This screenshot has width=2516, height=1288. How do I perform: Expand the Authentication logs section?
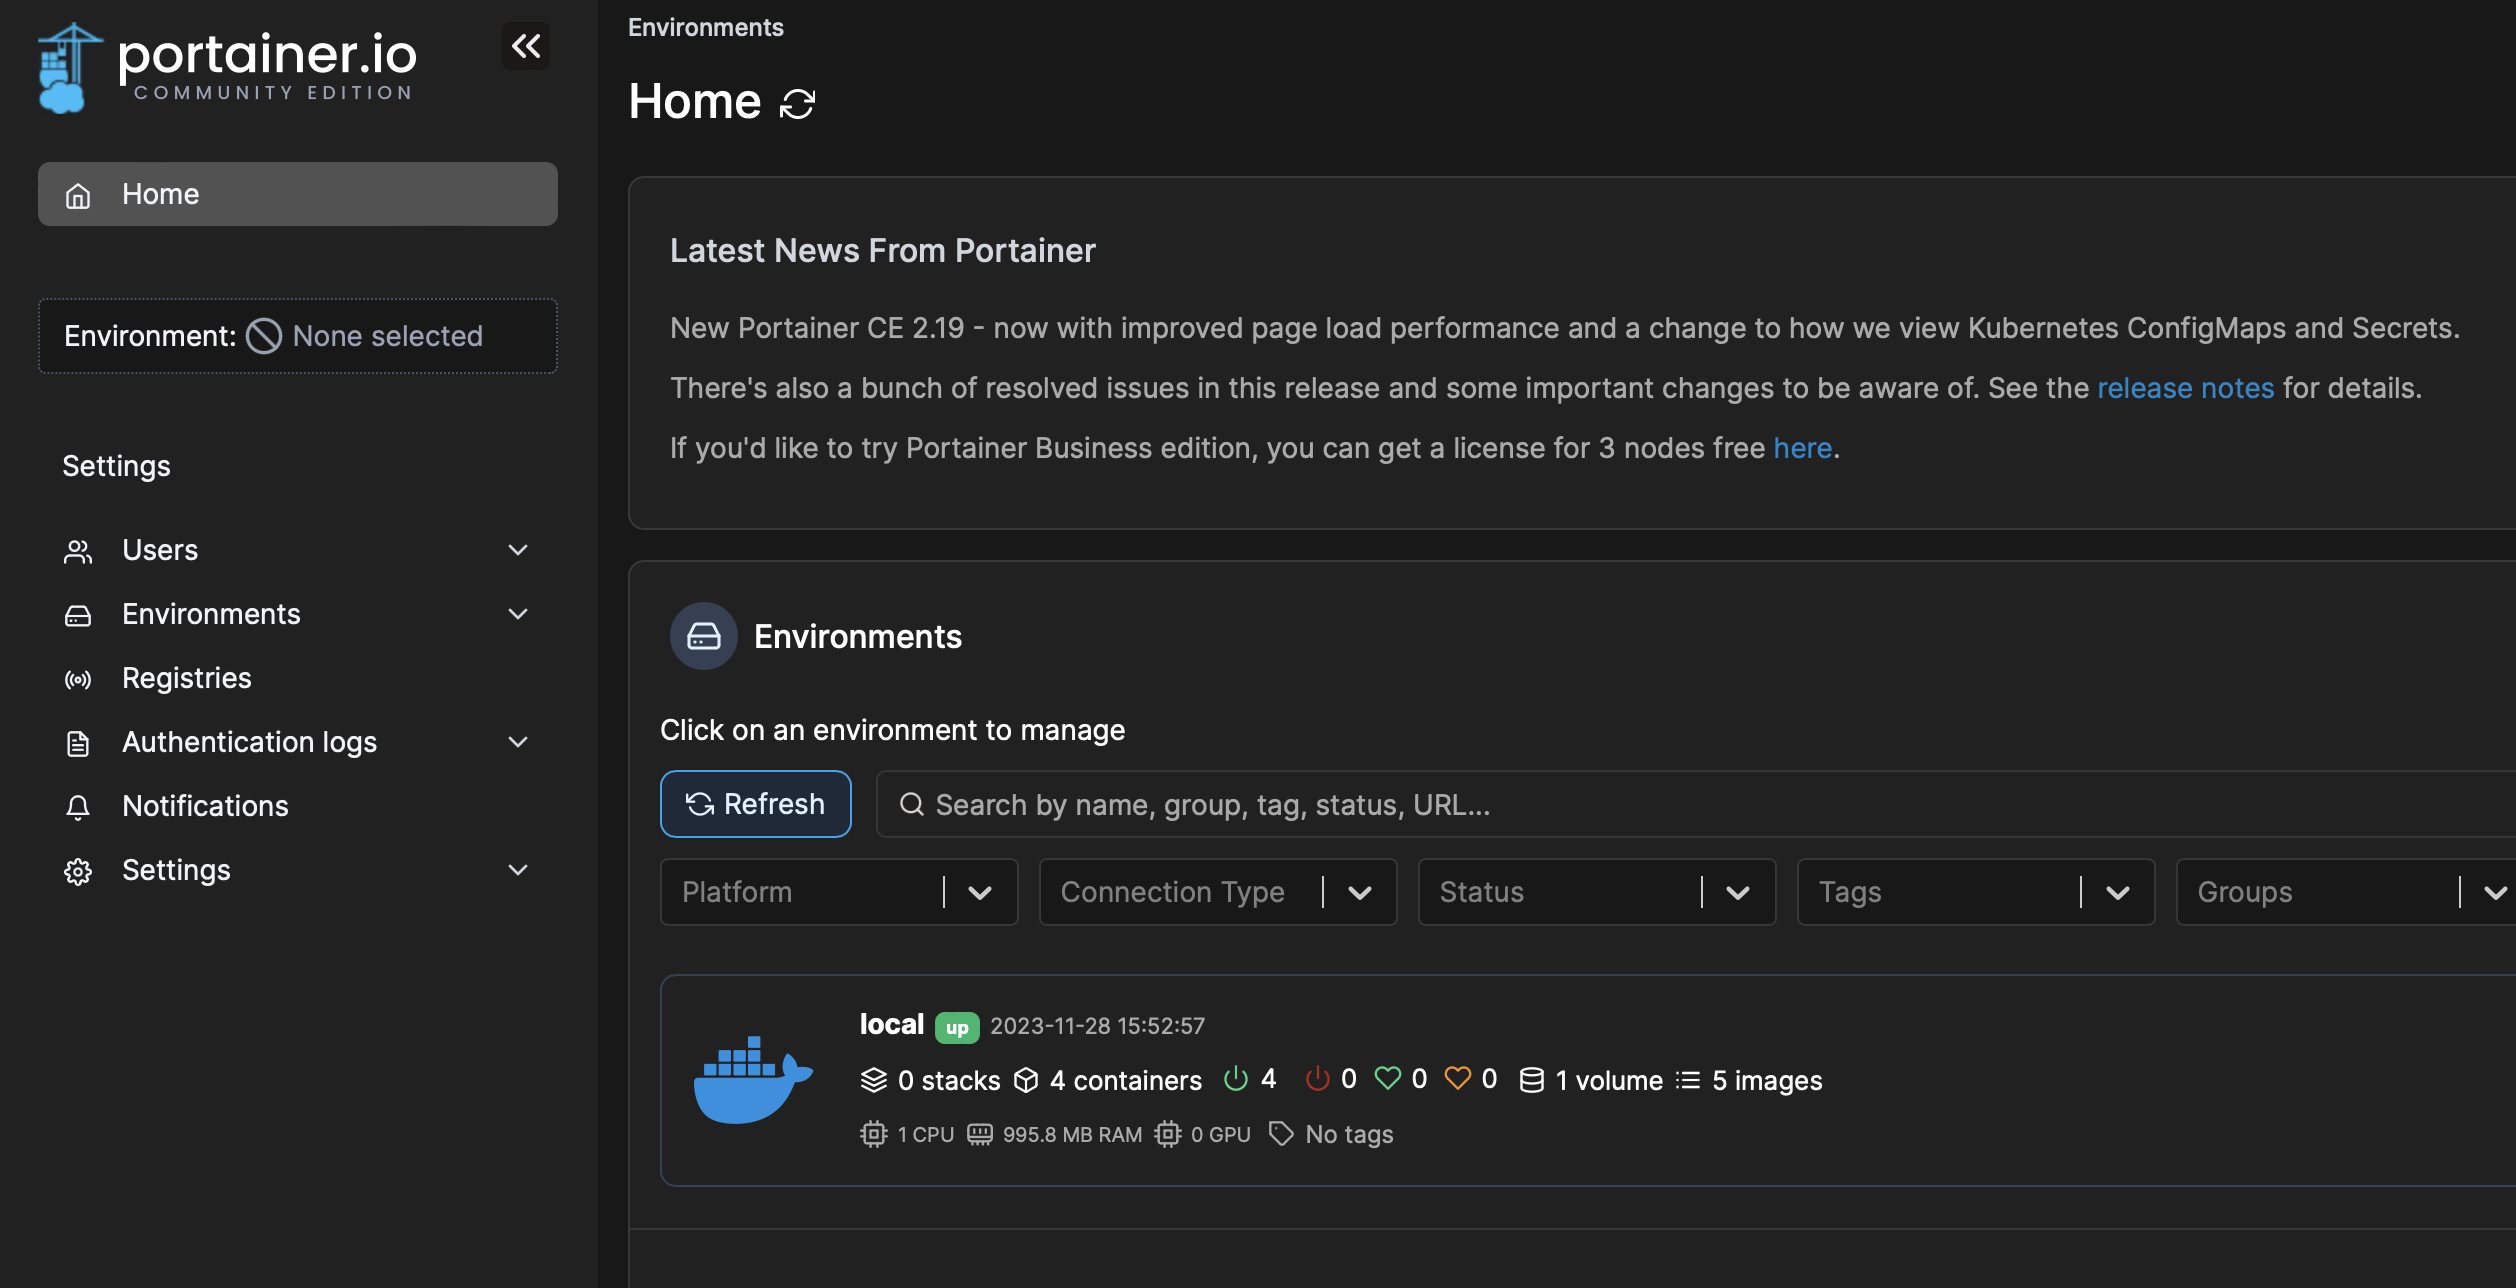[x=517, y=742]
